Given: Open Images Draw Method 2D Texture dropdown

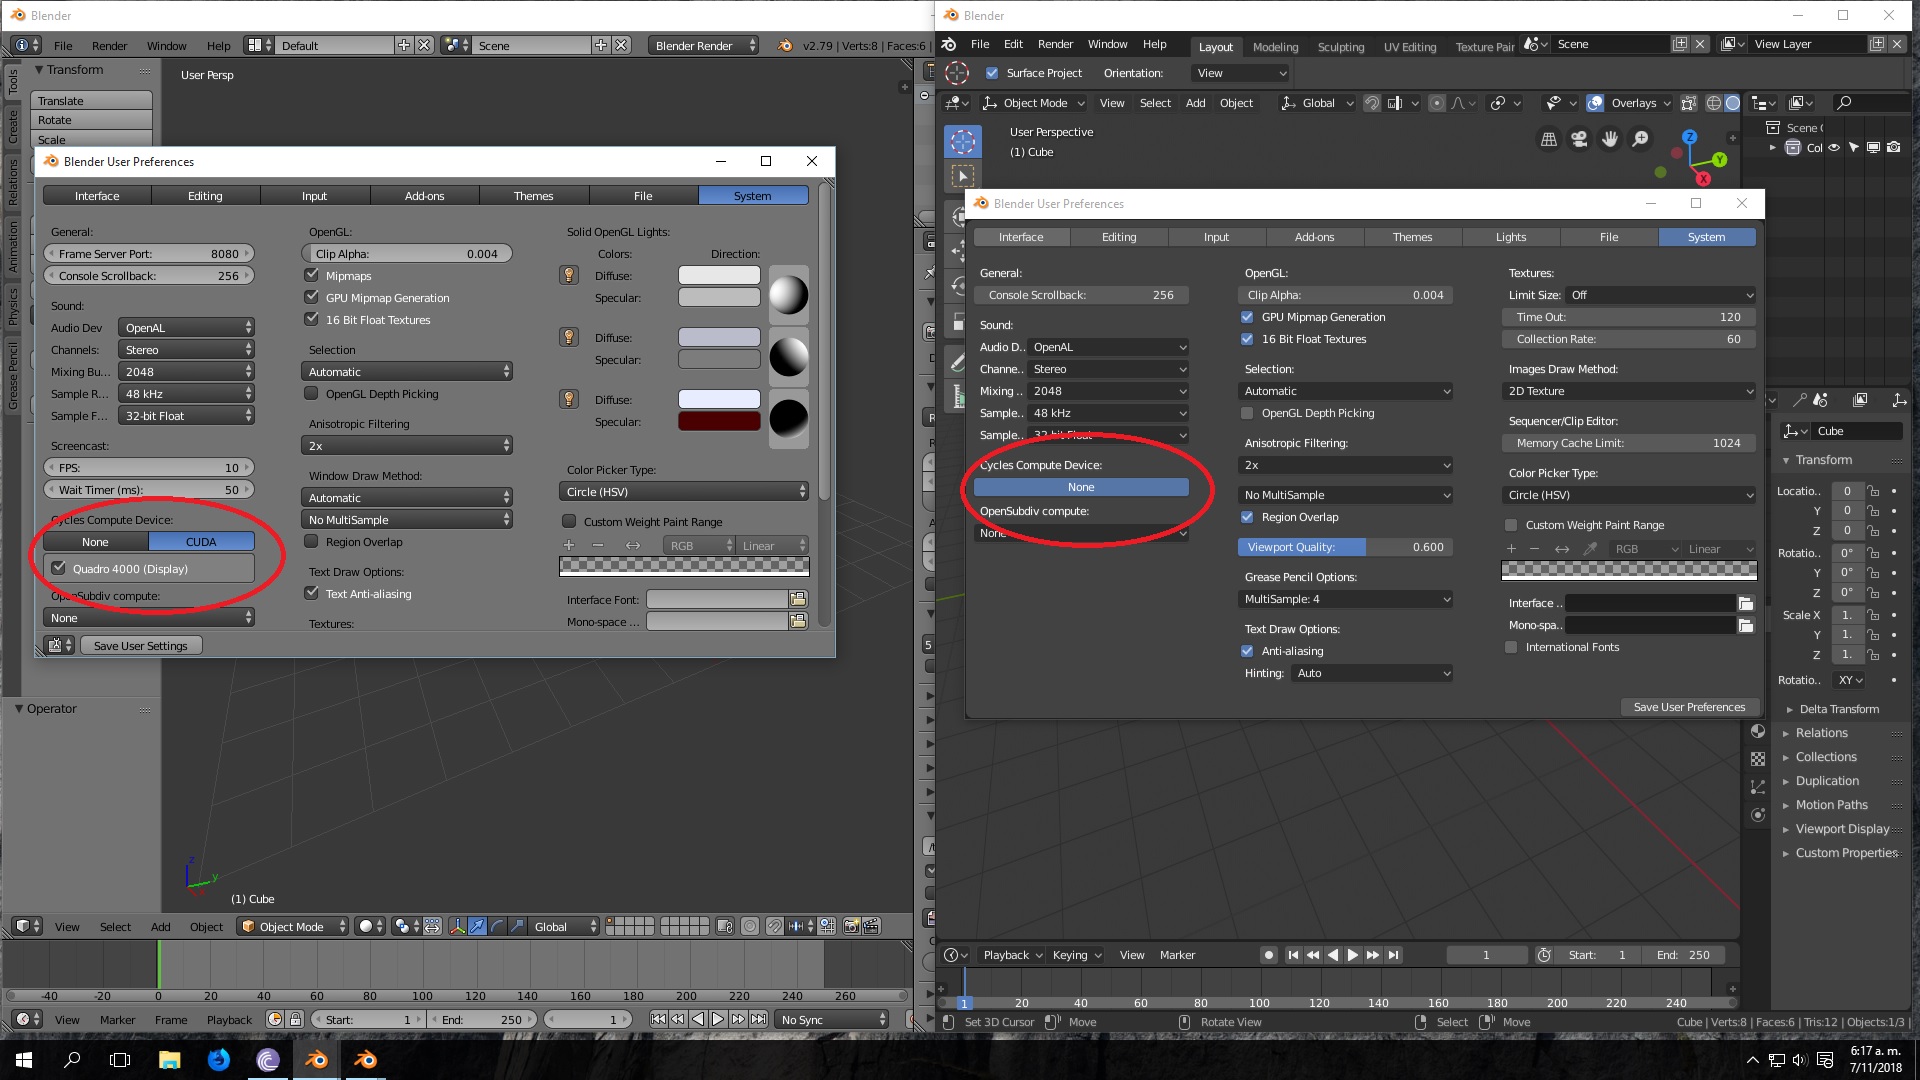Looking at the screenshot, I should pos(1629,391).
